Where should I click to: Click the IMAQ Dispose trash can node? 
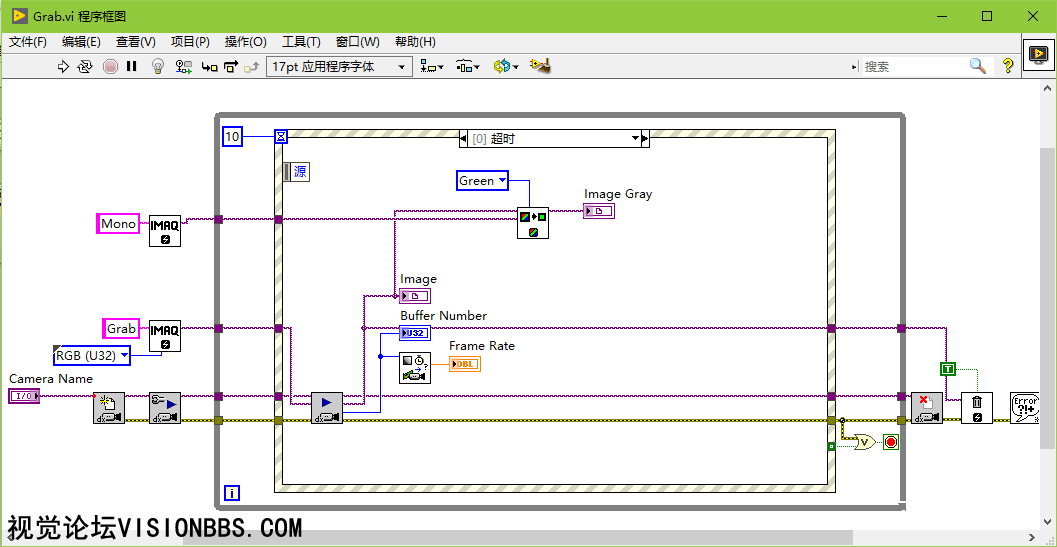pos(977,408)
